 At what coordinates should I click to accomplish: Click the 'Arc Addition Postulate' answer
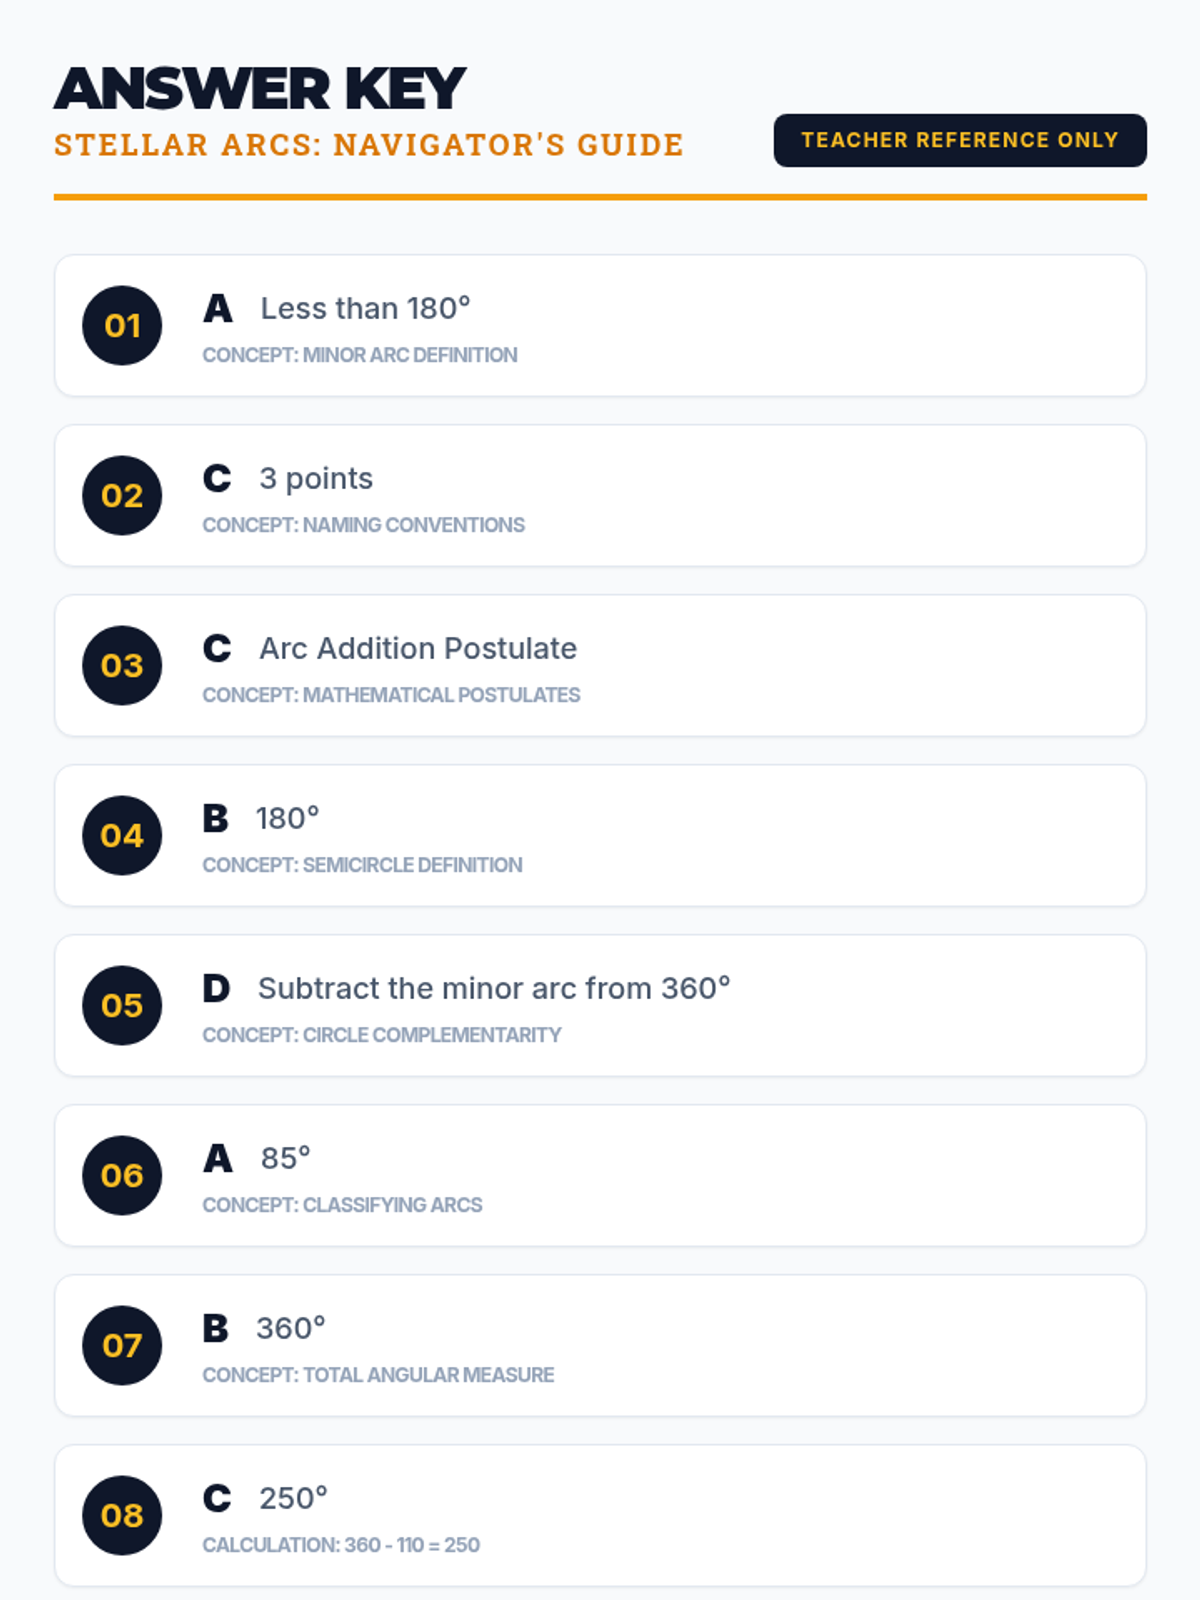[x=418, y=649]
